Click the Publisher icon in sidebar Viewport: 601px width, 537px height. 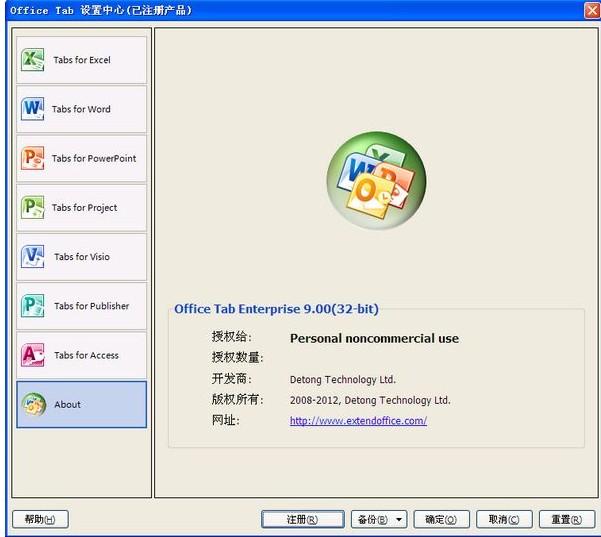33,306
